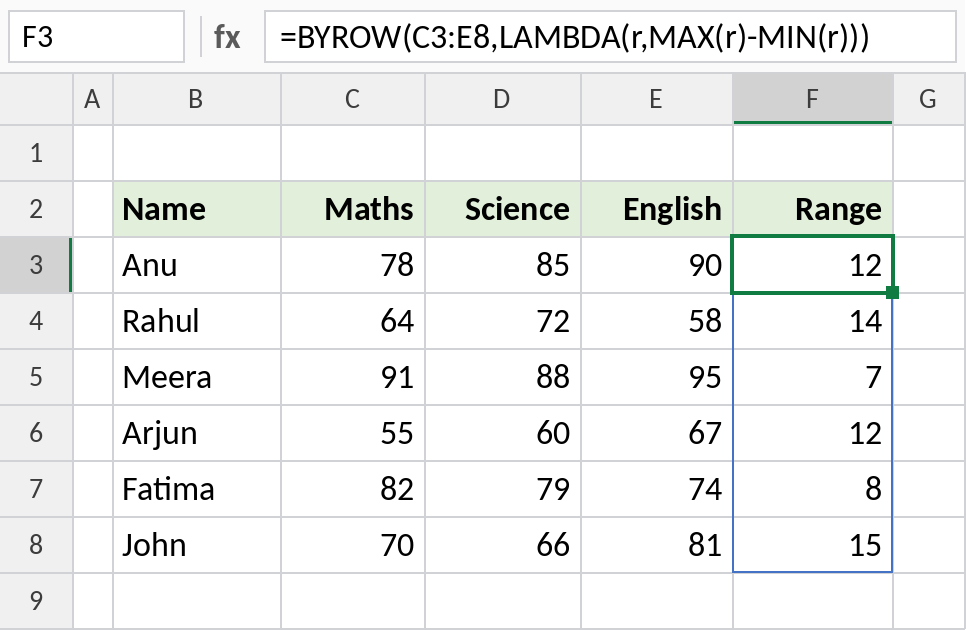Select the cell containing Rahul
966x630 pixels.
coord(197,321)
